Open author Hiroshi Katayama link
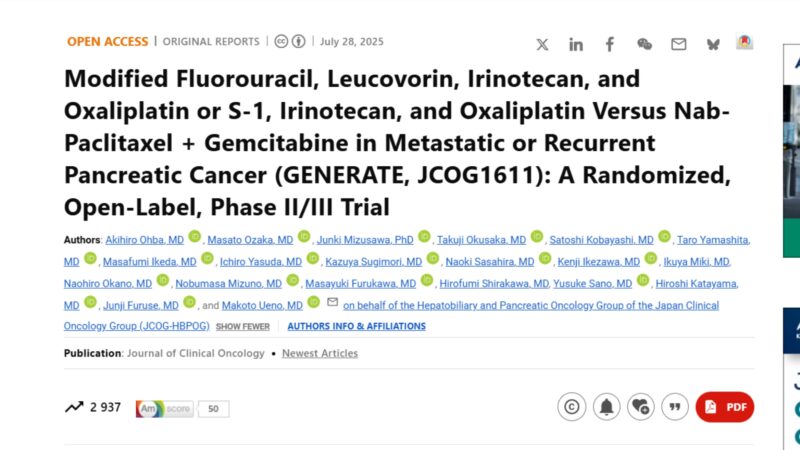 pos(696,284)
